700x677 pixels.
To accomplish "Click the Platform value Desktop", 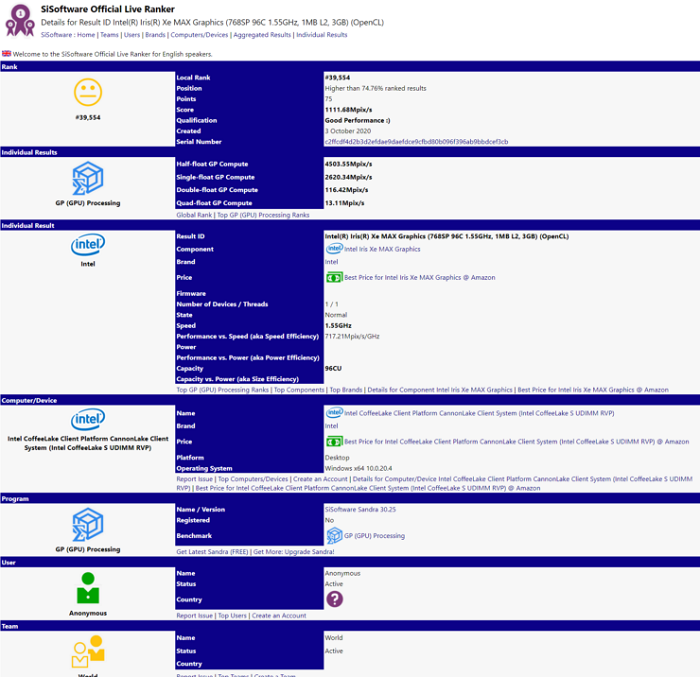I will coord(337,457).
